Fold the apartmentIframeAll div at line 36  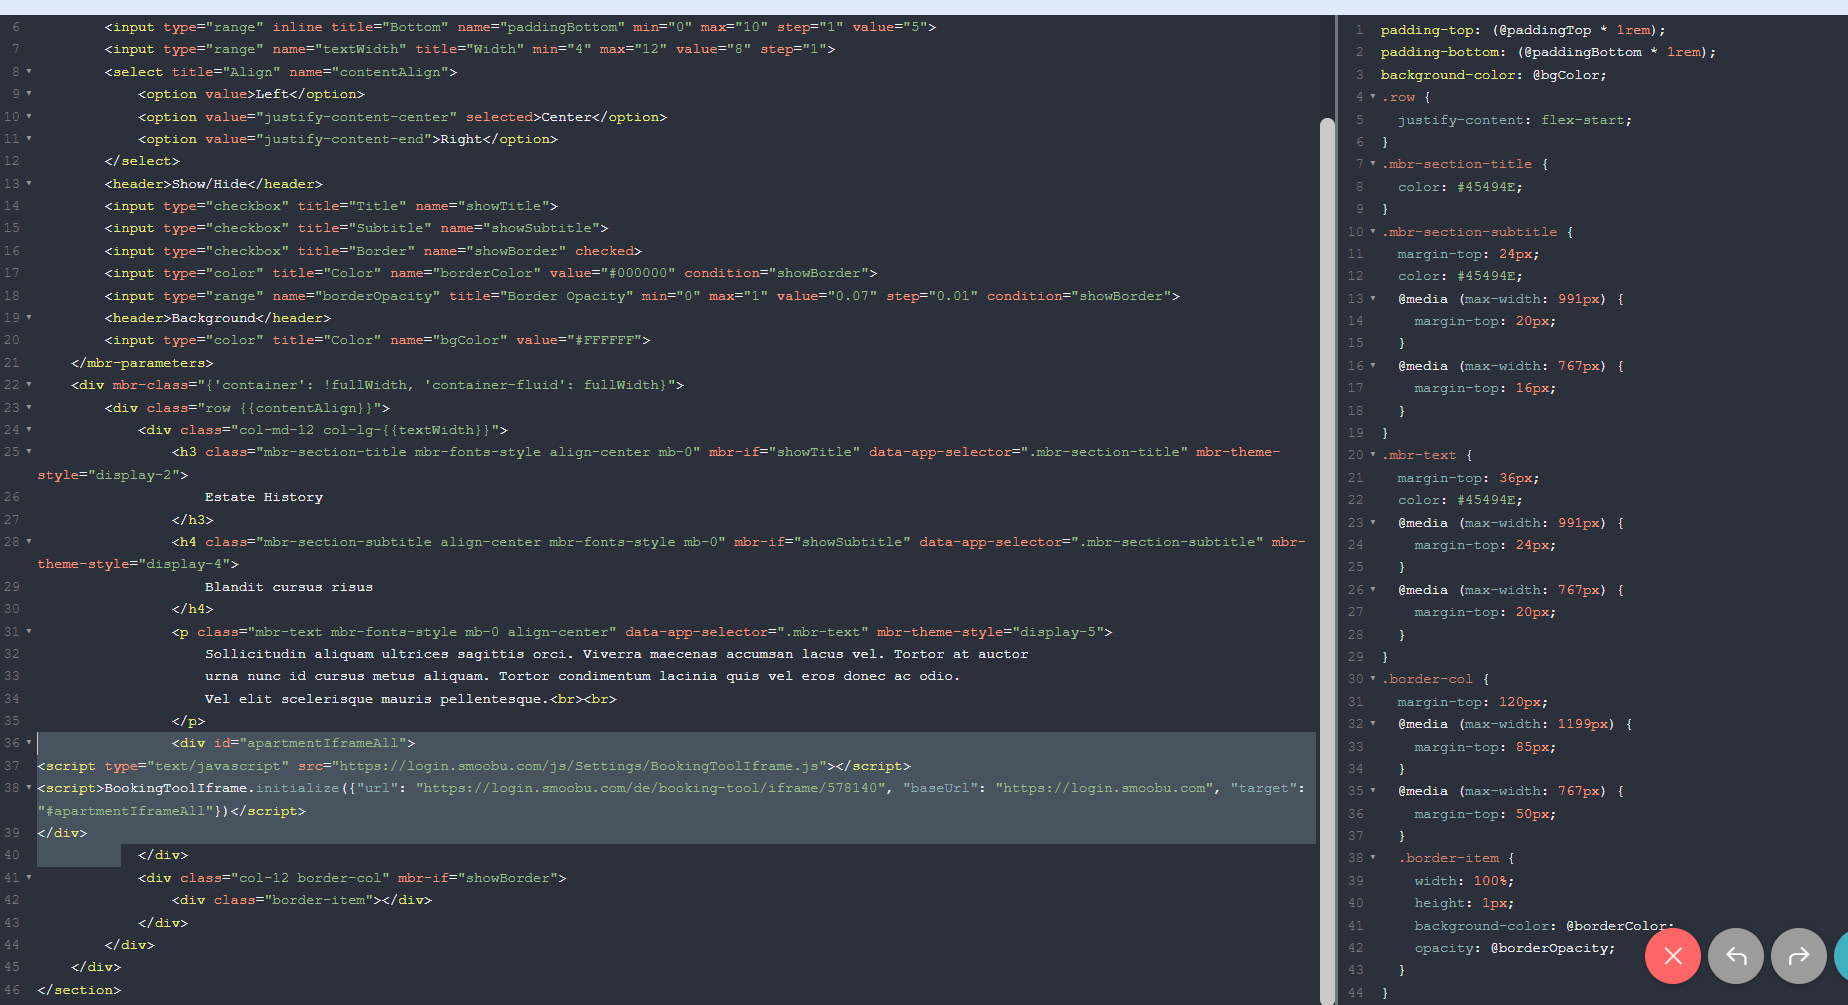pos(29,743)
